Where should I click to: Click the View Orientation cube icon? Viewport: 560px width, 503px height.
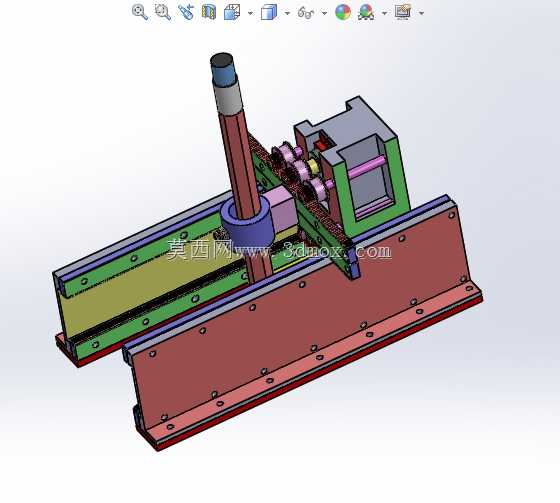point(232,12)
